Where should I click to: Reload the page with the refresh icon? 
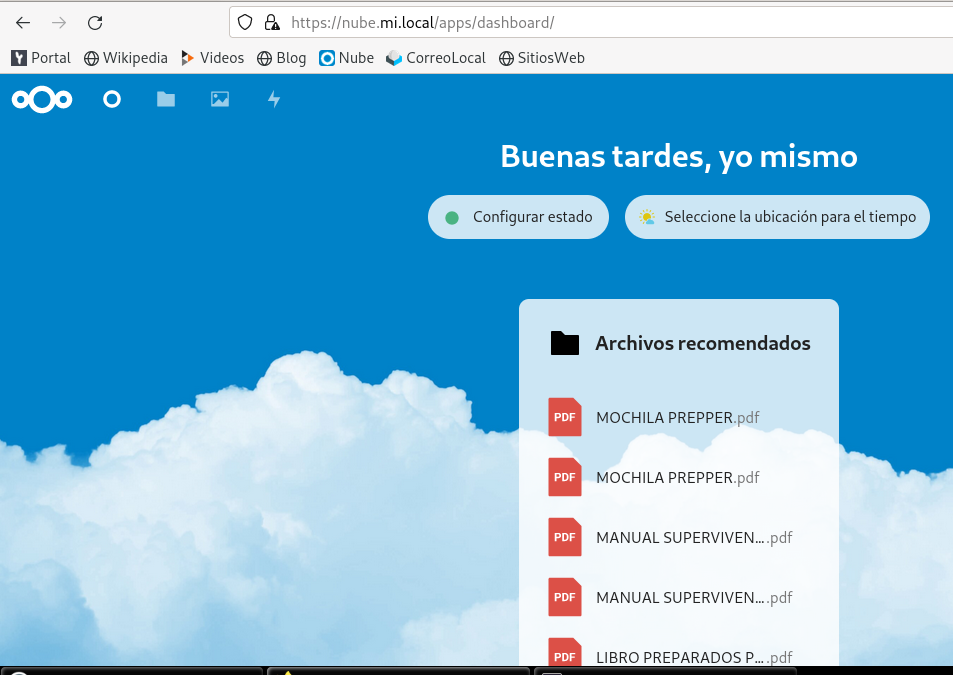tap(95, 23)
